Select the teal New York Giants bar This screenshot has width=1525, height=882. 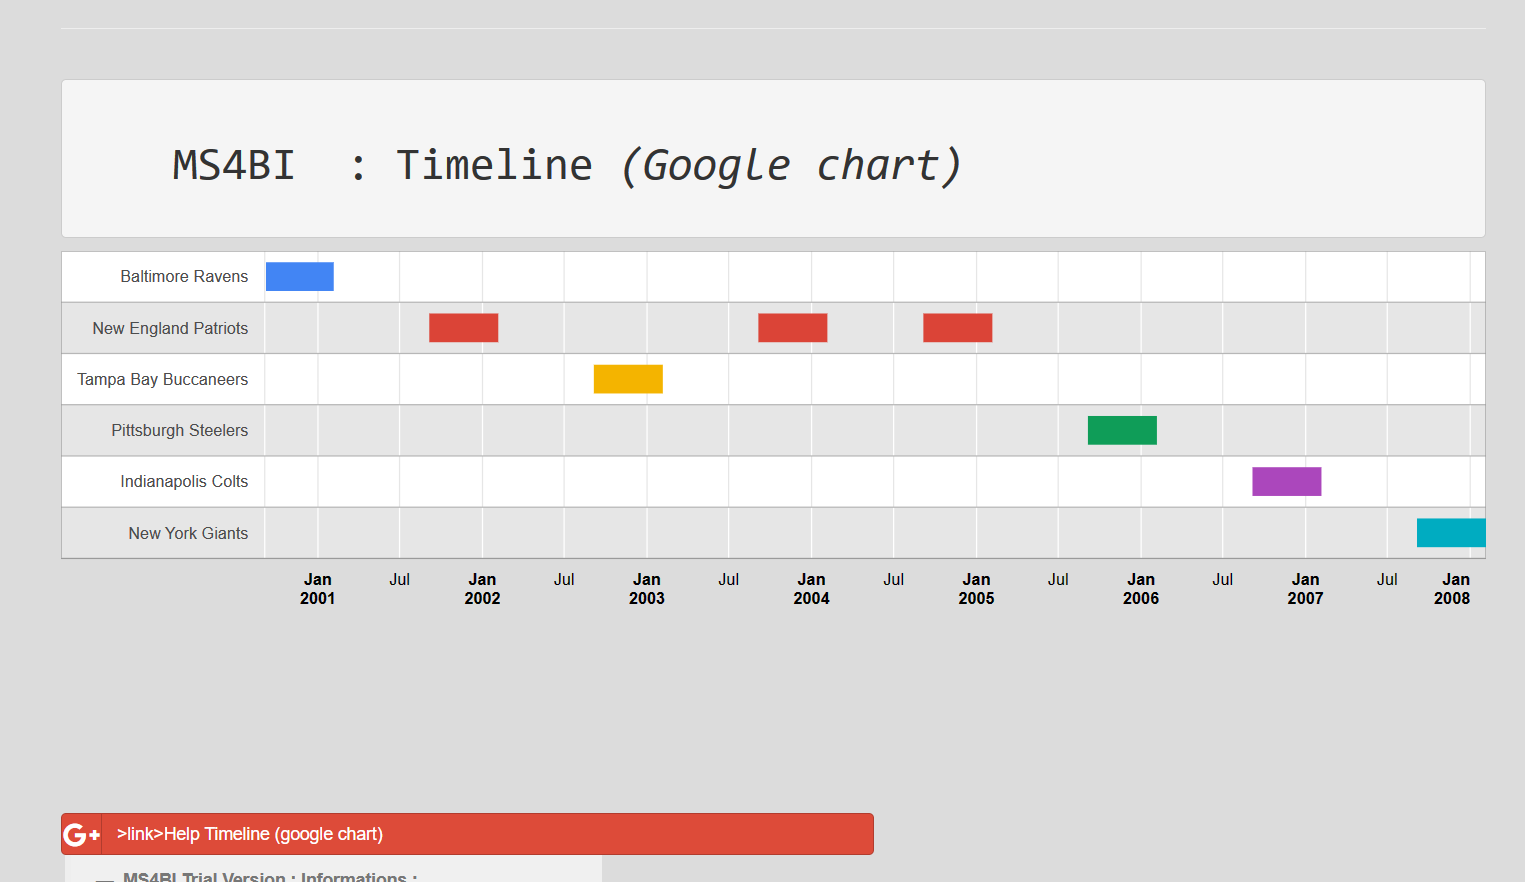point(1451,533)
